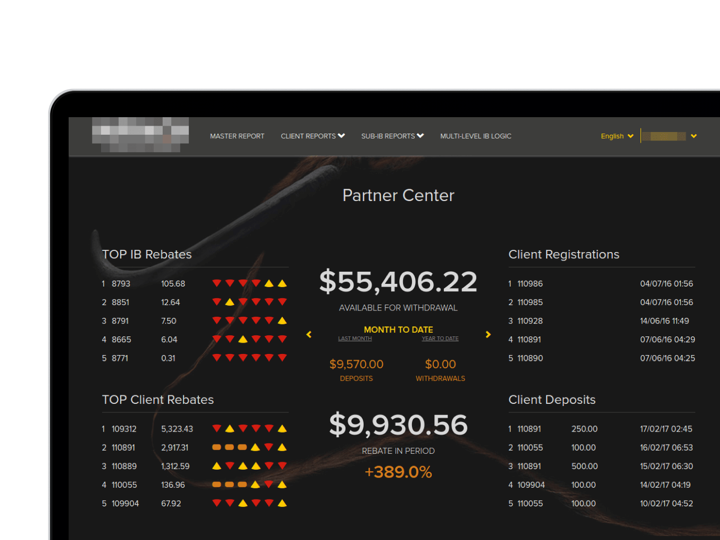Click rebate value 12.64
This screenshot has height=540, width=720.
[x=170, y=303]
